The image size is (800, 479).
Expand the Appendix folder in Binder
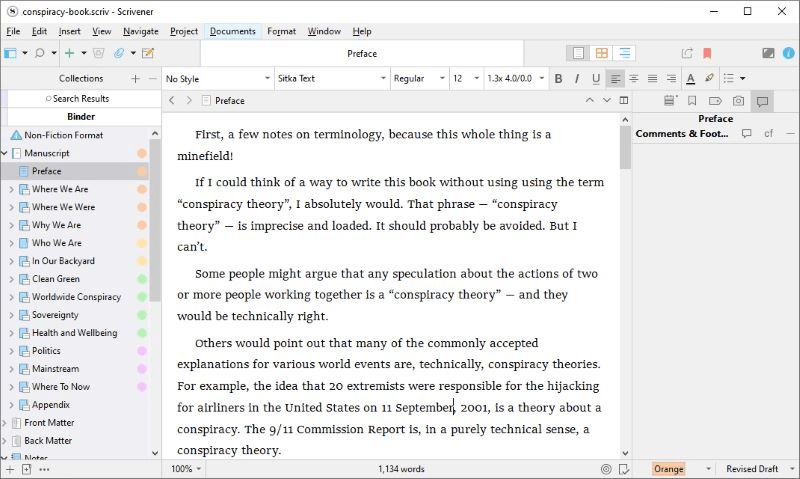point(11,405)
